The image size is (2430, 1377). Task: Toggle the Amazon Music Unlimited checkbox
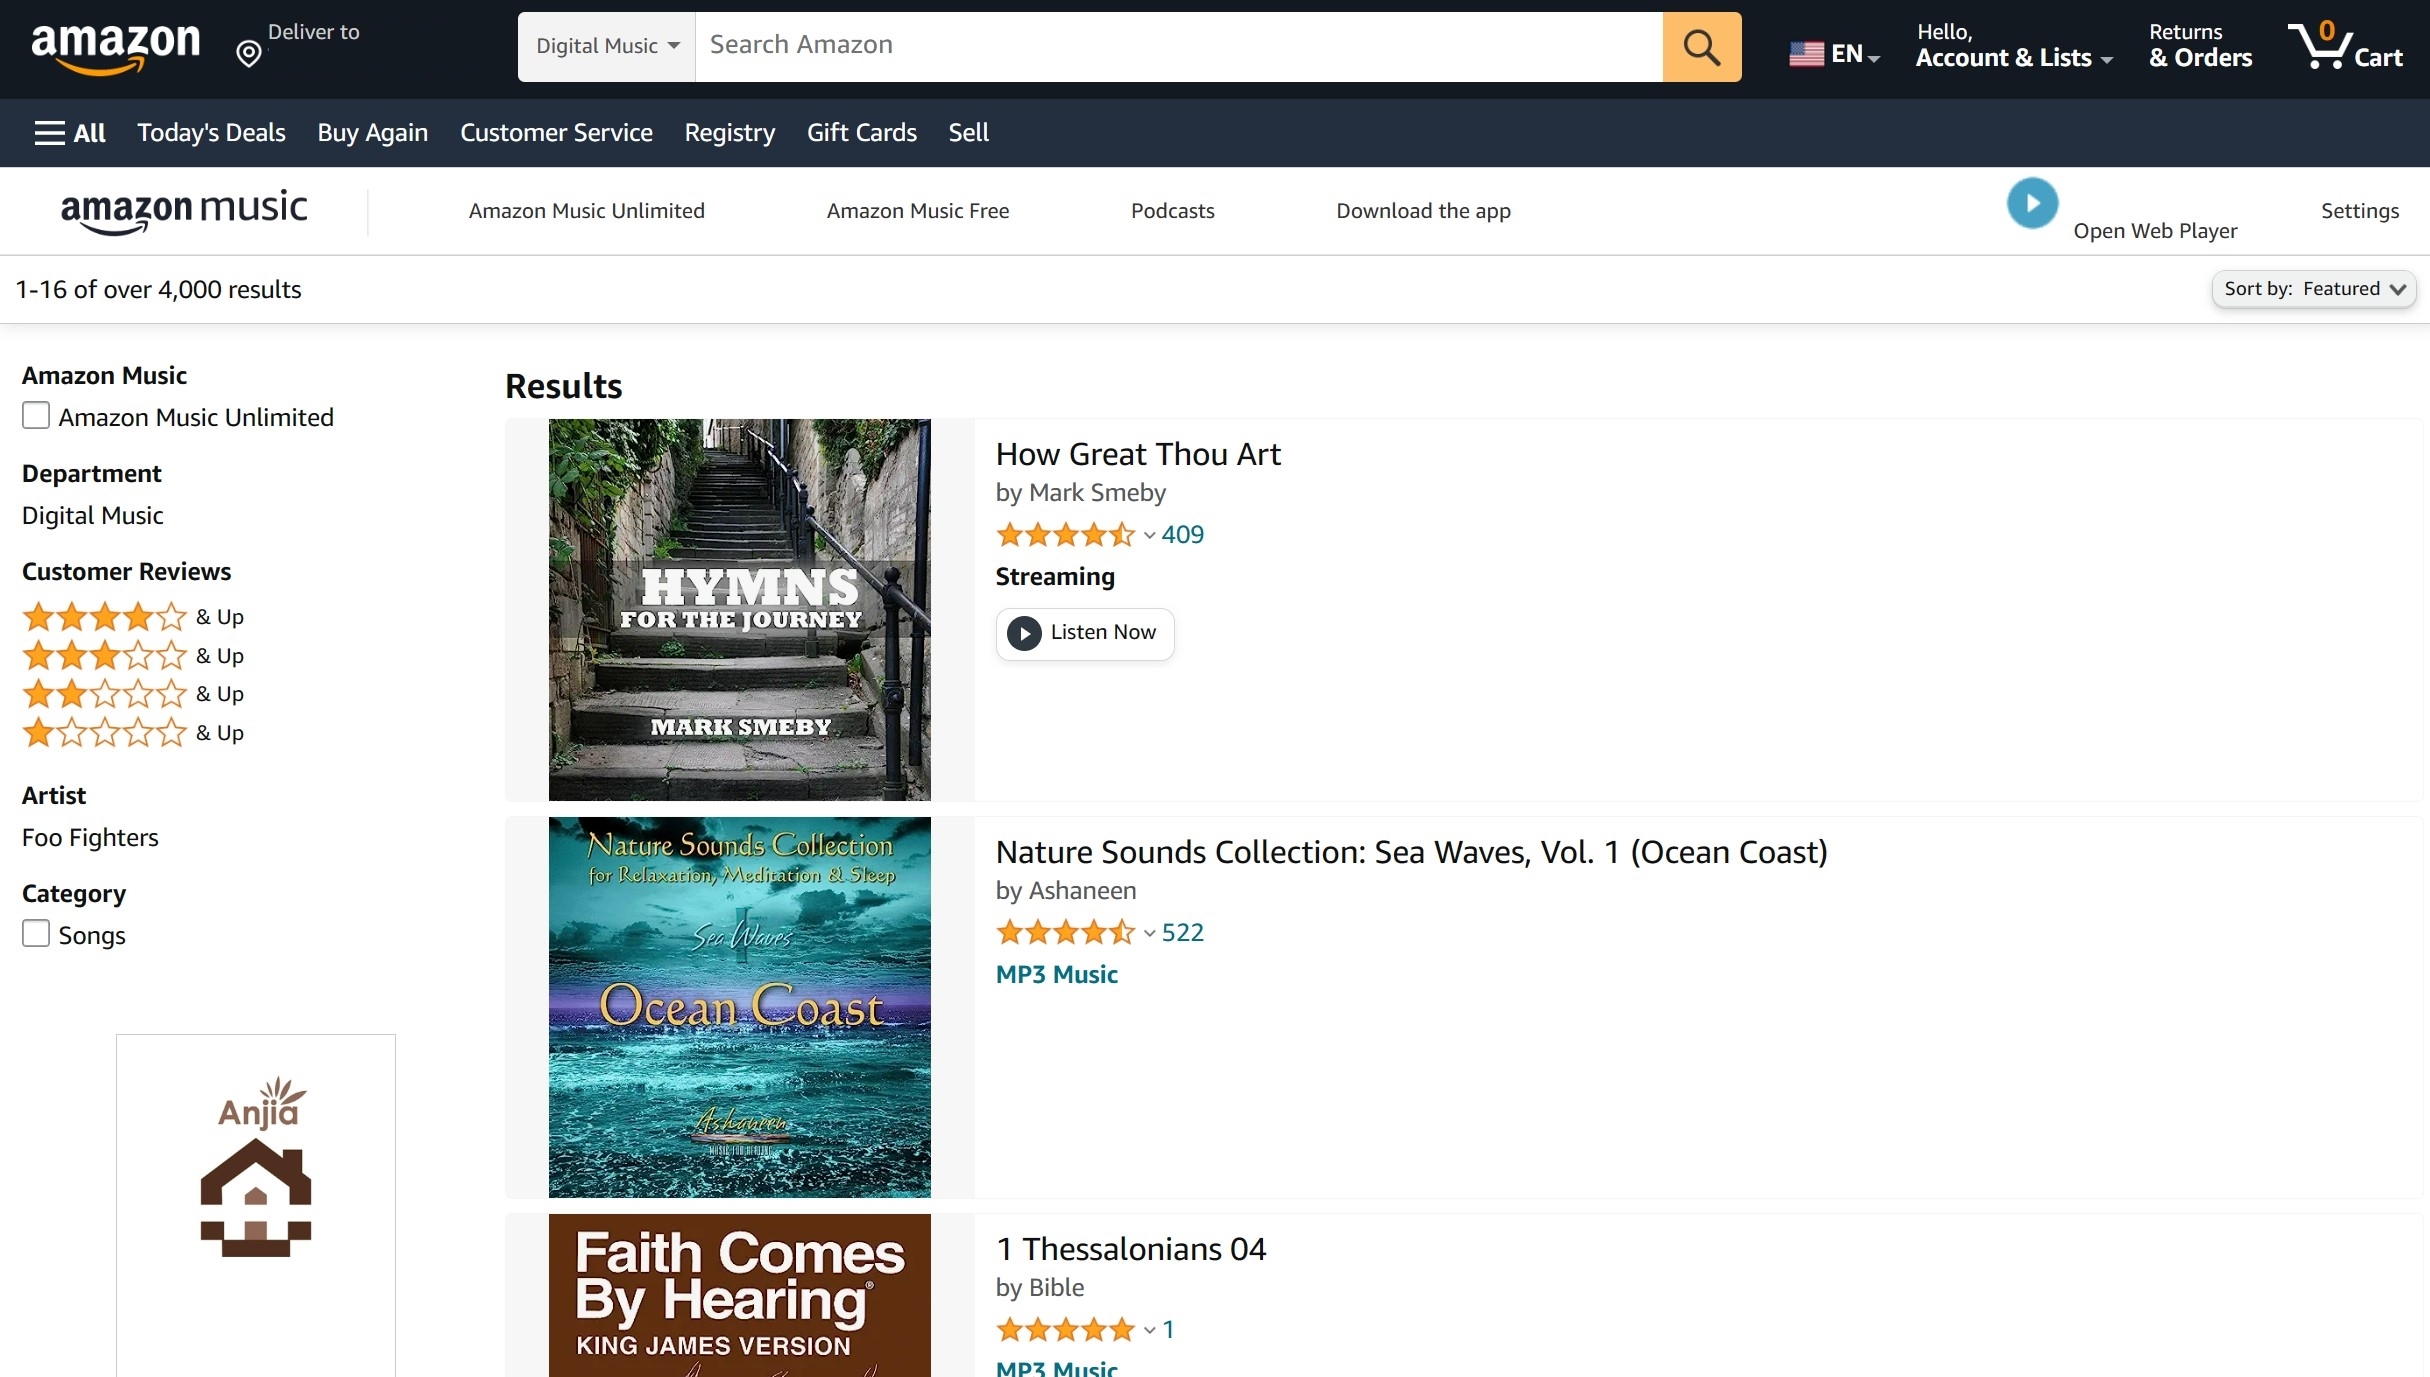pos(35,417)
